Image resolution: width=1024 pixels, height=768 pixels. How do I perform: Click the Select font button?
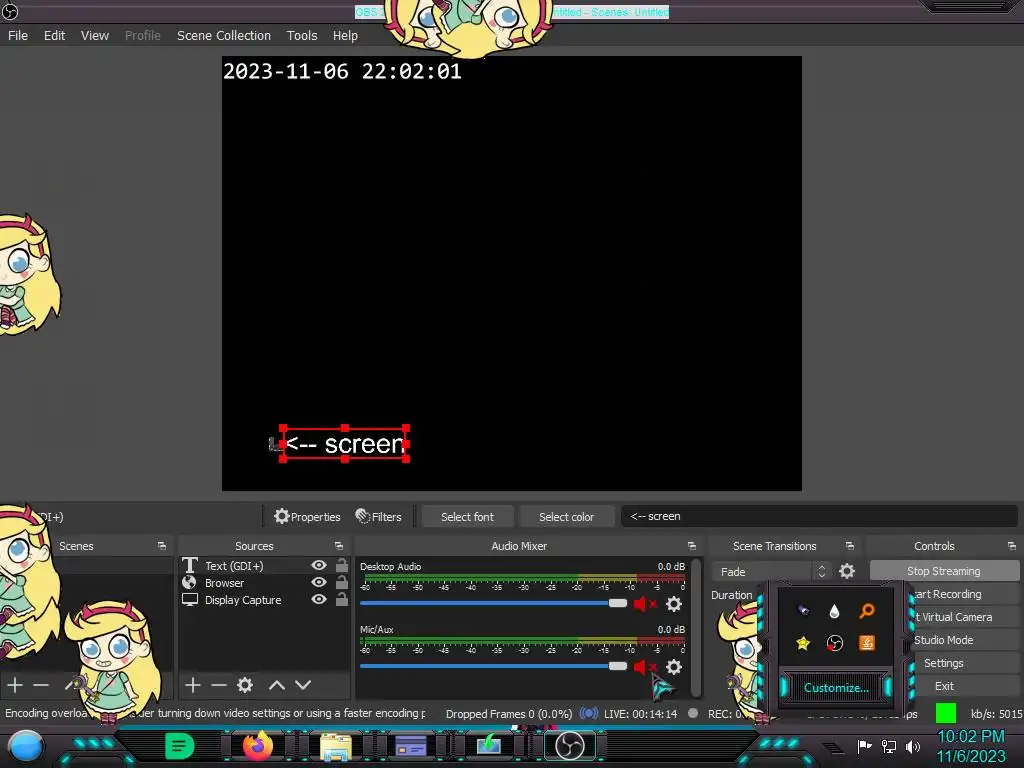[468, 517]
